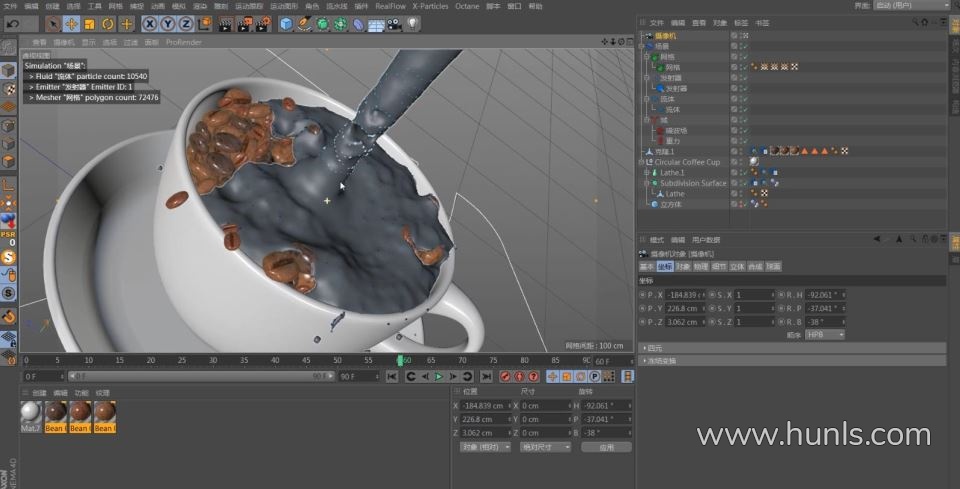The width and height of the screenshot is (960, 489).
Task: Click the Cube primitive icon
Action: [287, 23]
